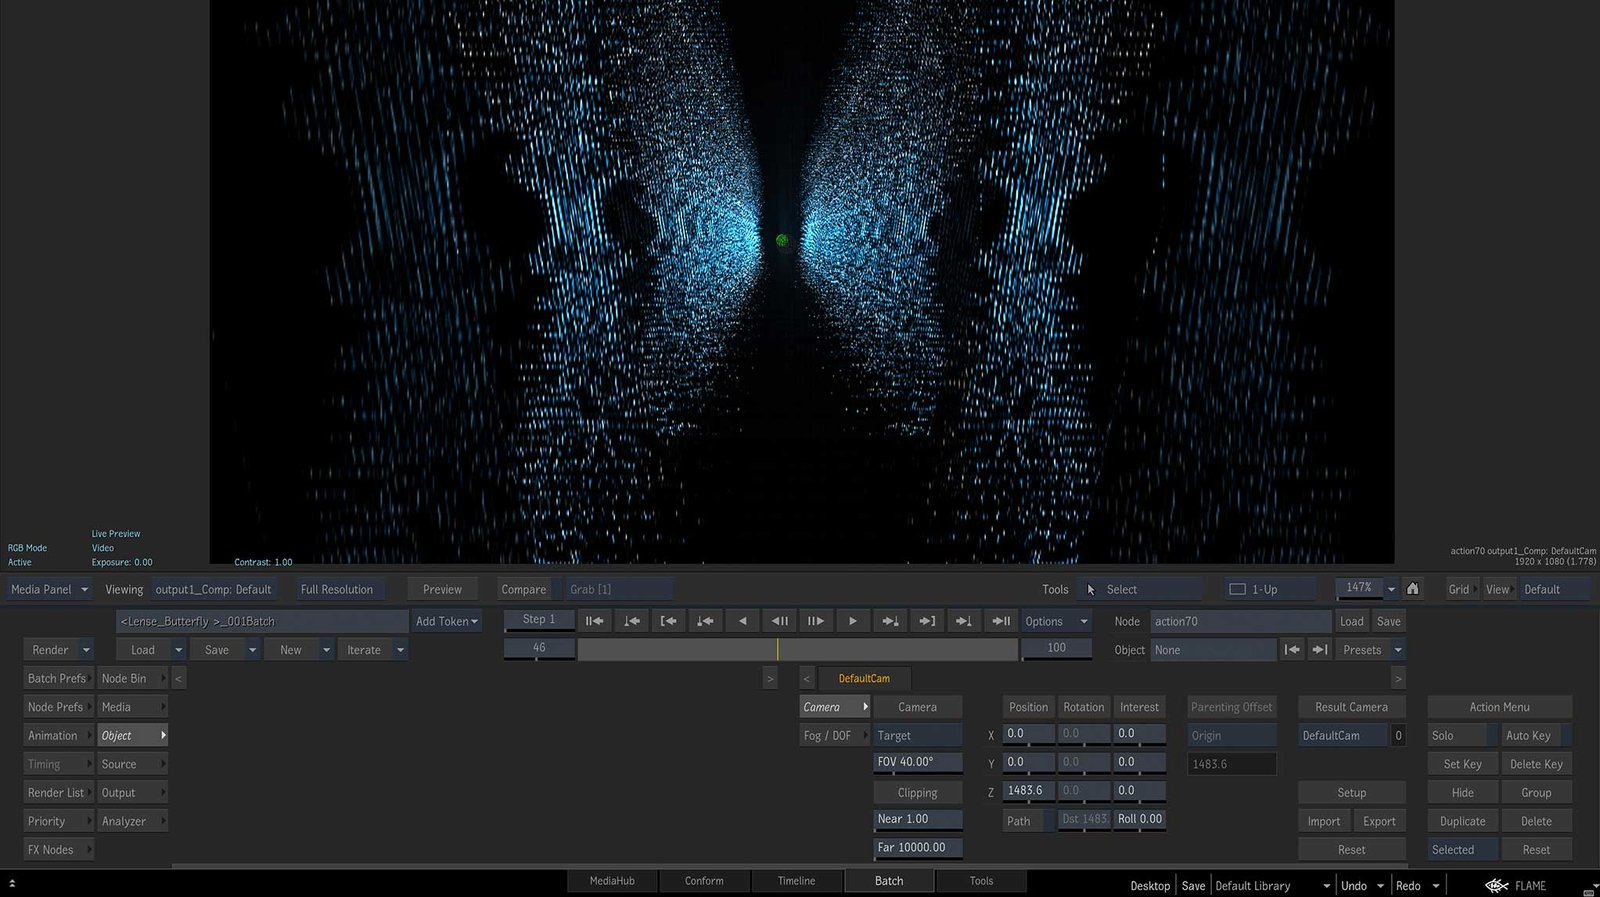Click the Flame fish logo icon
This screenshot has height=897, width=1600.
[1496, 885]
